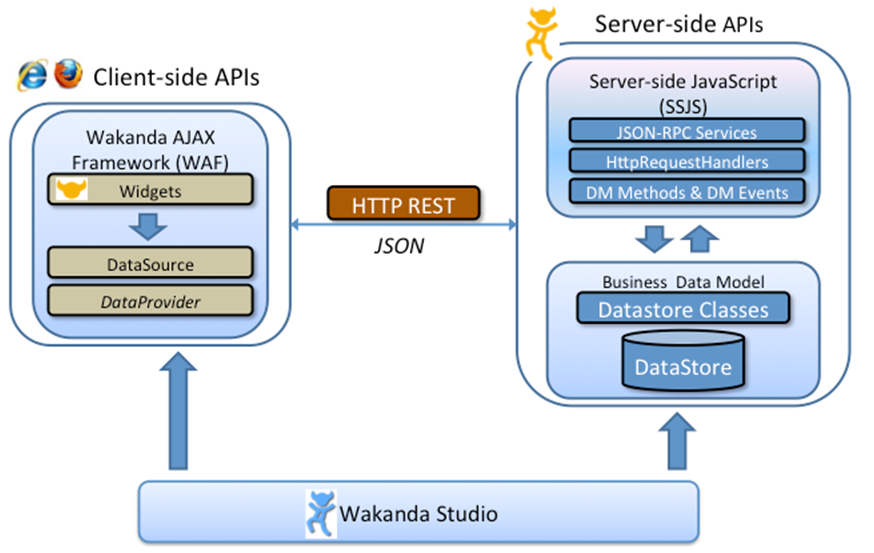The height and width of the screenshot is (553, 874).
Task: Click the HTTP REST label box
Action: [404, 203]
